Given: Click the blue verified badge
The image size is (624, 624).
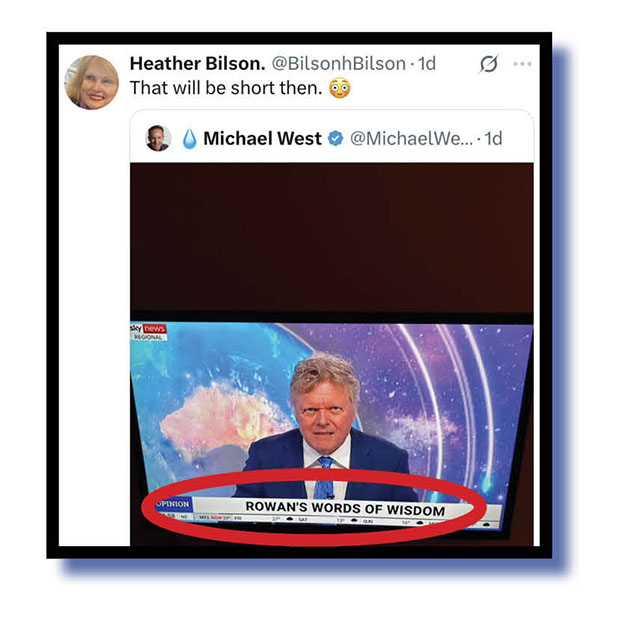Looking at the screenshot, I should 335,138.
